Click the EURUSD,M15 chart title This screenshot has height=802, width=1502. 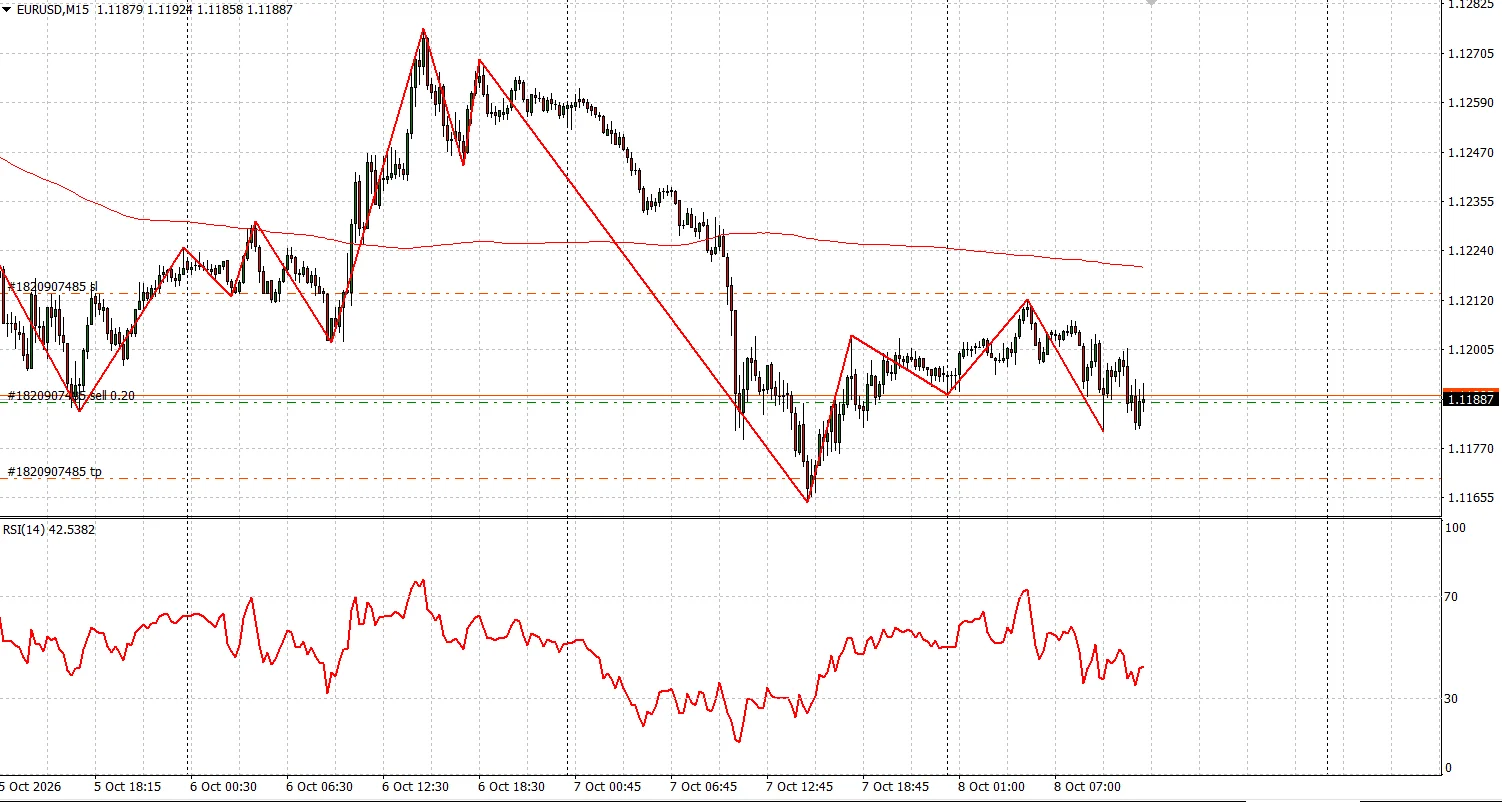pyautogui.click(x=52, y=10)
